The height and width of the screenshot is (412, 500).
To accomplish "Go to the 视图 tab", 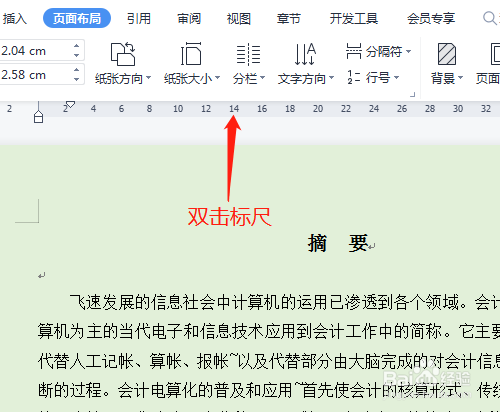I will click(239, 19).
